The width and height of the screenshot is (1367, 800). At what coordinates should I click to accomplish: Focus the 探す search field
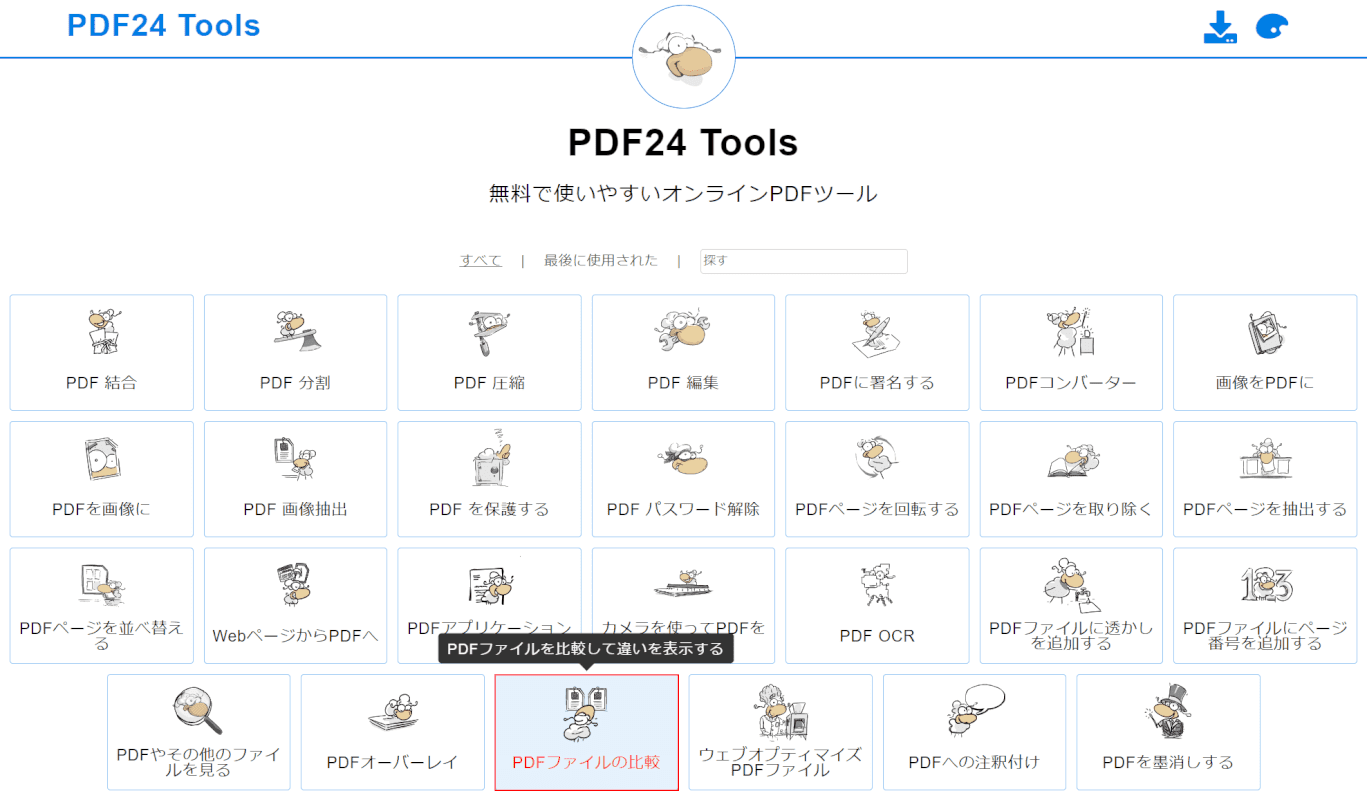[x=804, y=261]
